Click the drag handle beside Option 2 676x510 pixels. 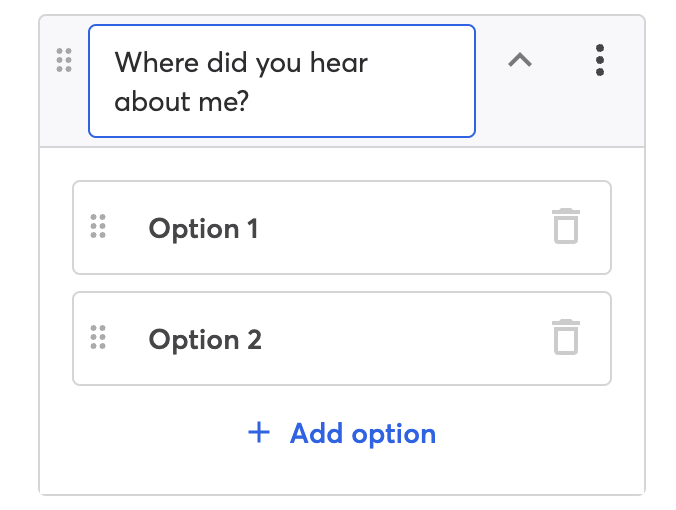pos(98,337)
